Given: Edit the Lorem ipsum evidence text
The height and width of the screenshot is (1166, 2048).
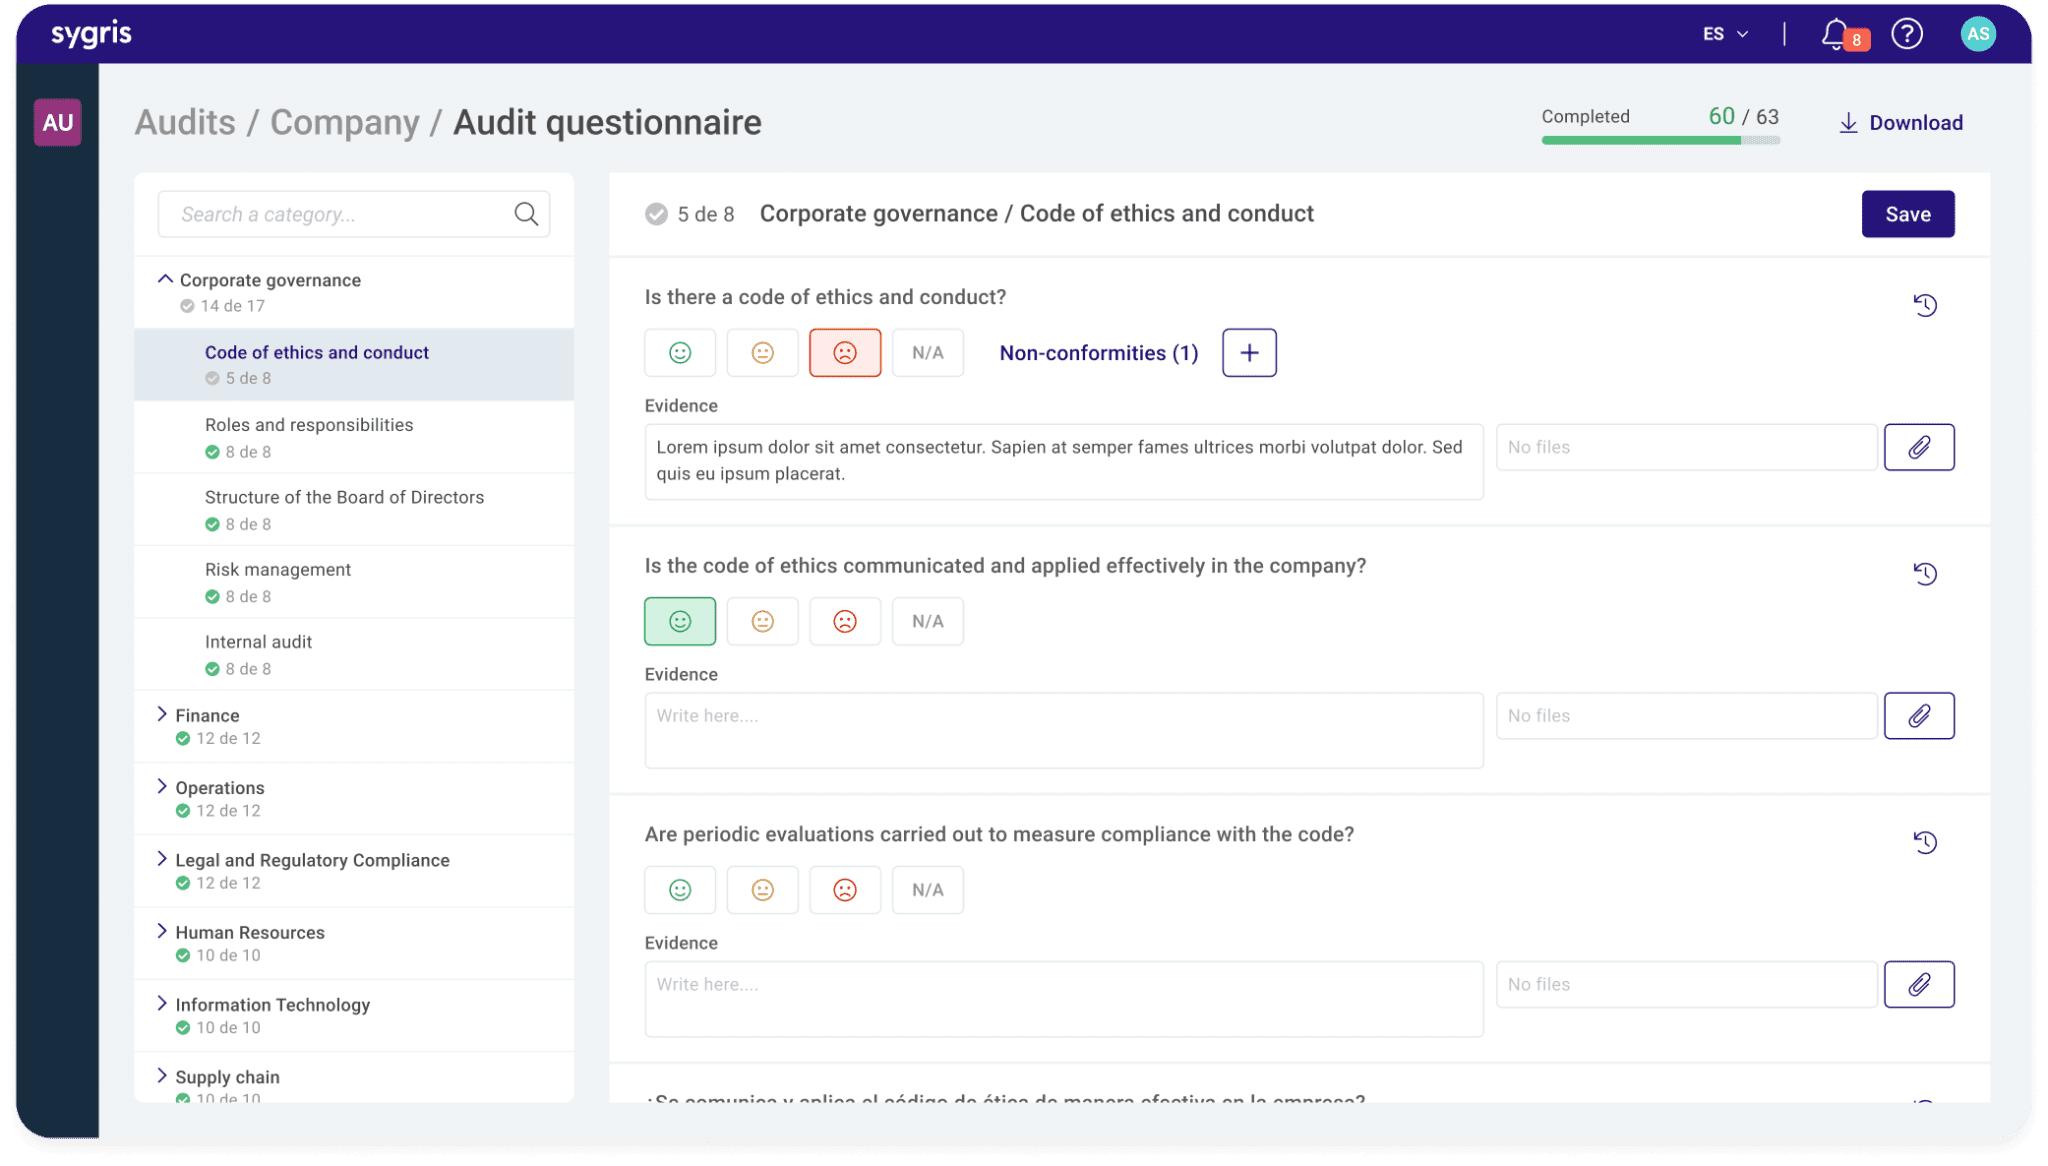Looking at the screenshot, I should click(x=1064, y=461).
